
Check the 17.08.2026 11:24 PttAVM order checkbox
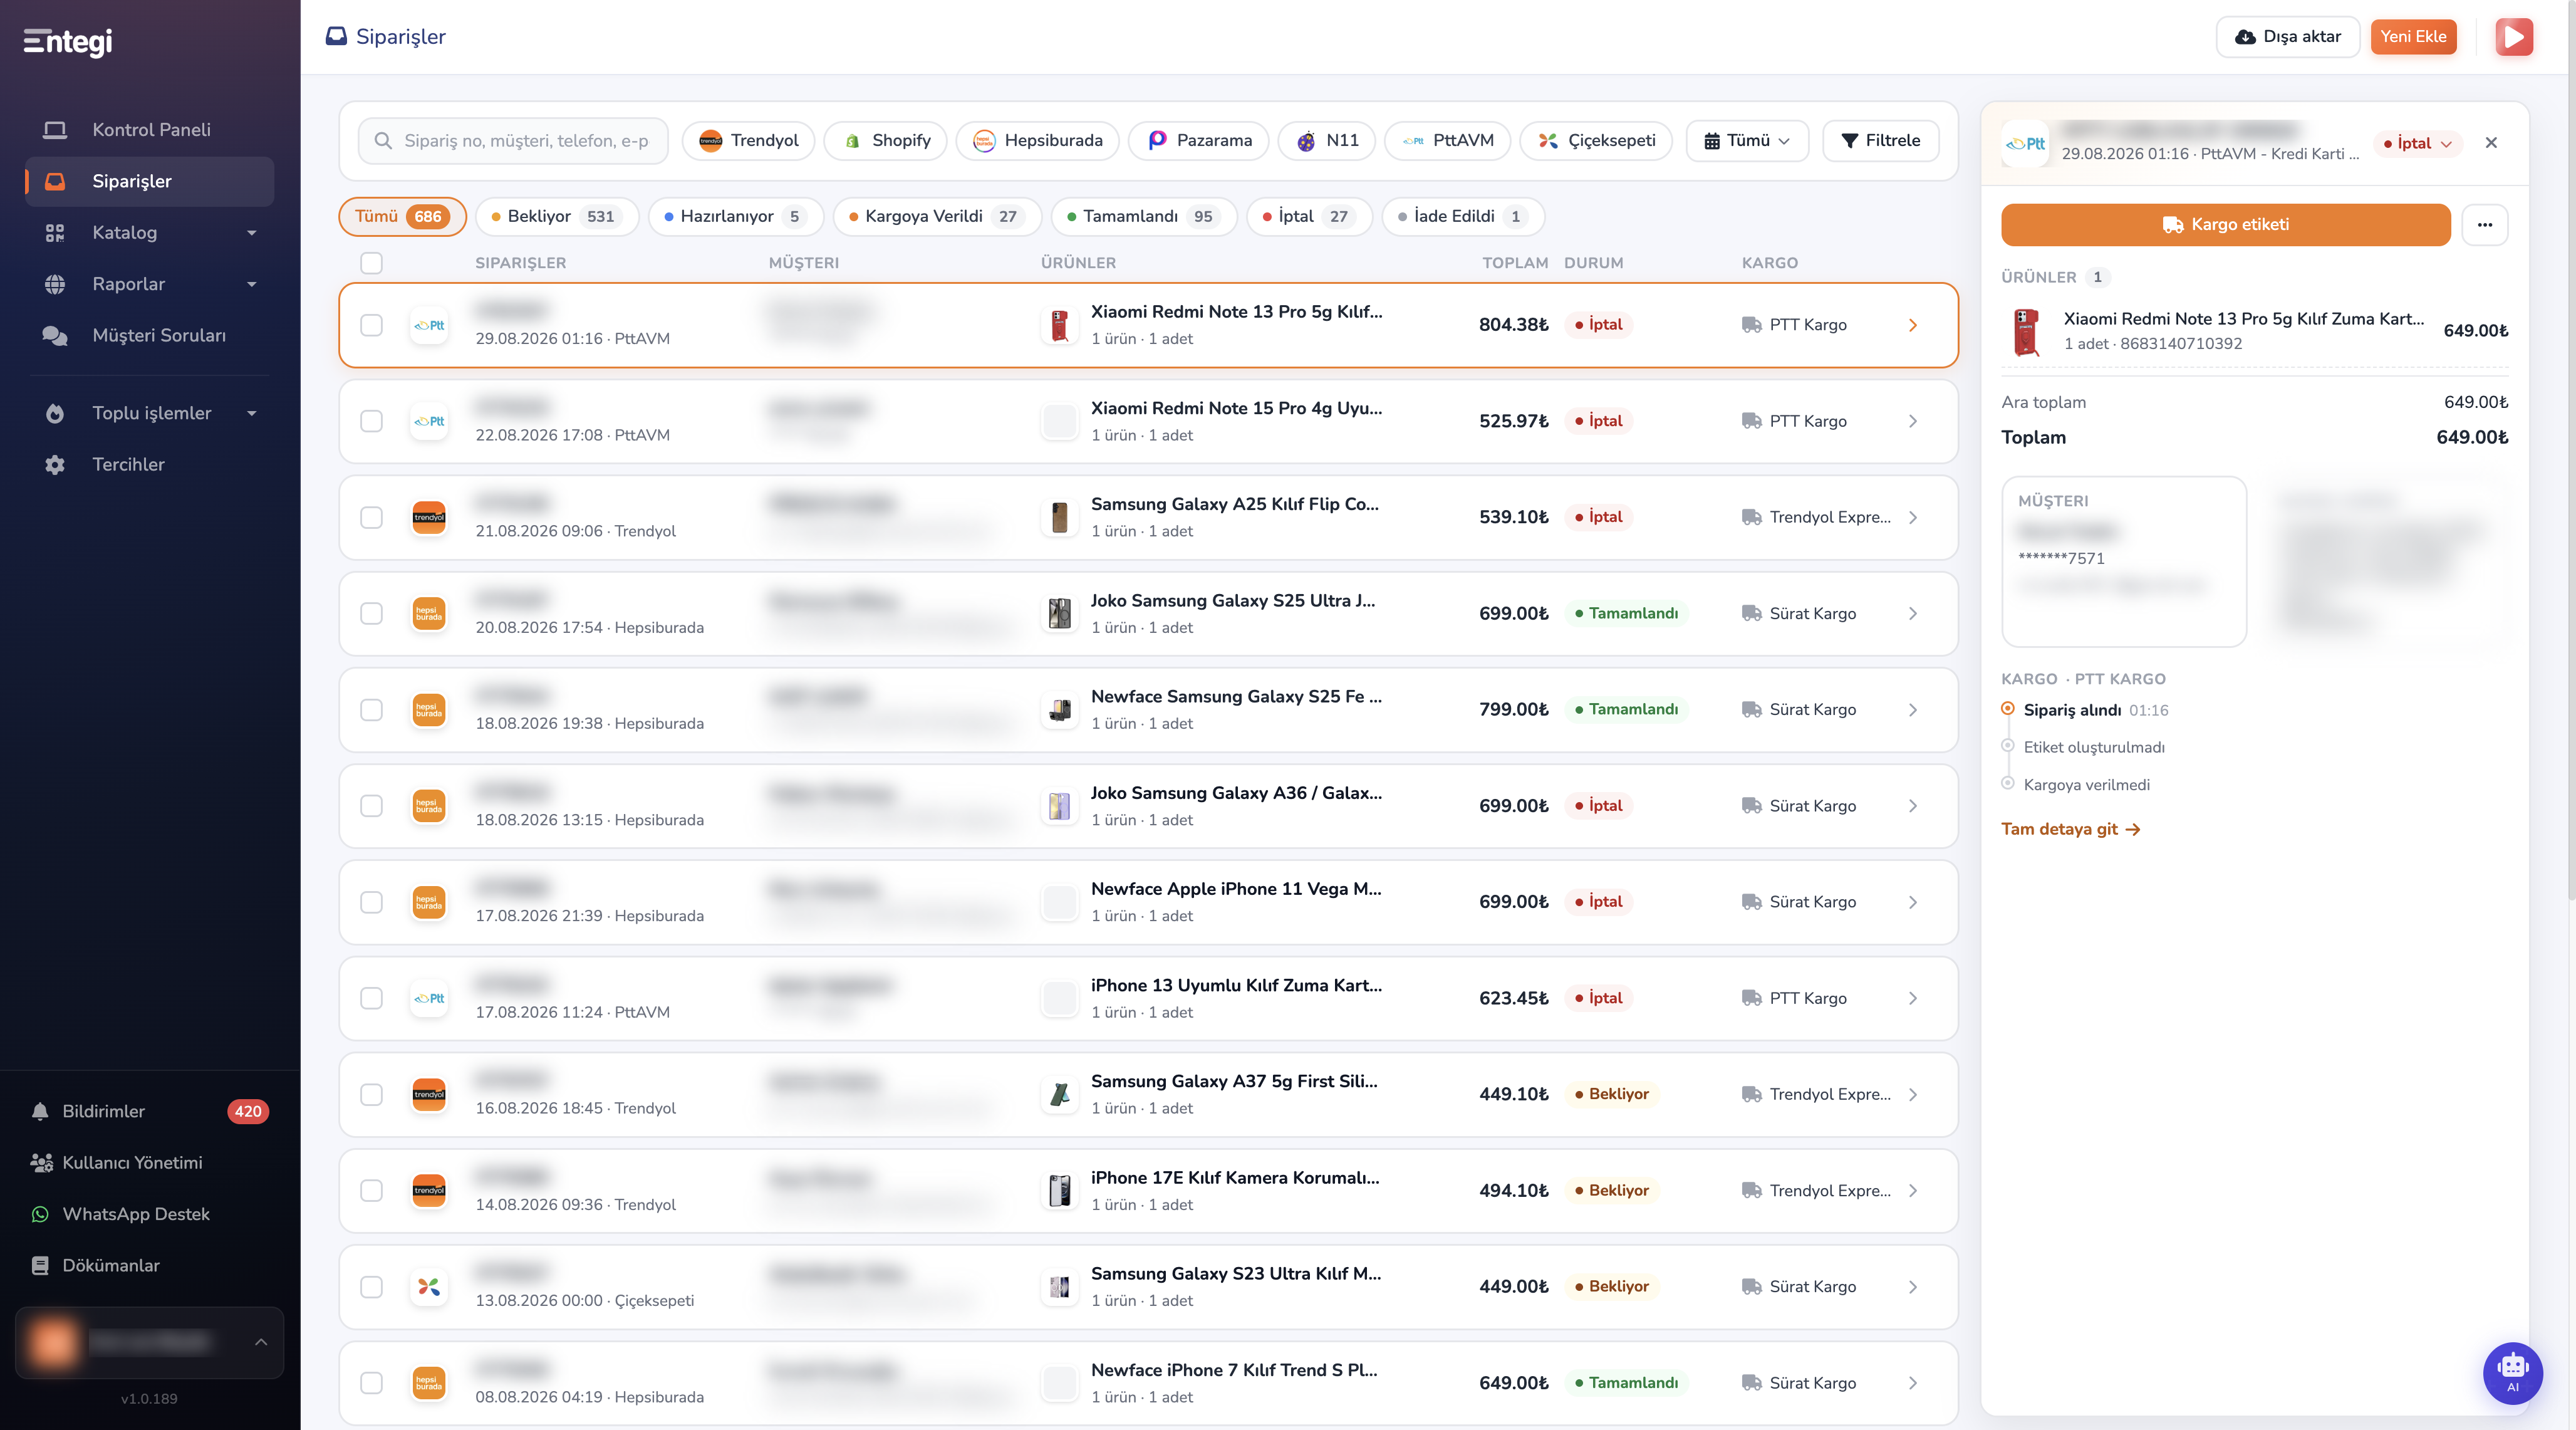click(371, 998)
